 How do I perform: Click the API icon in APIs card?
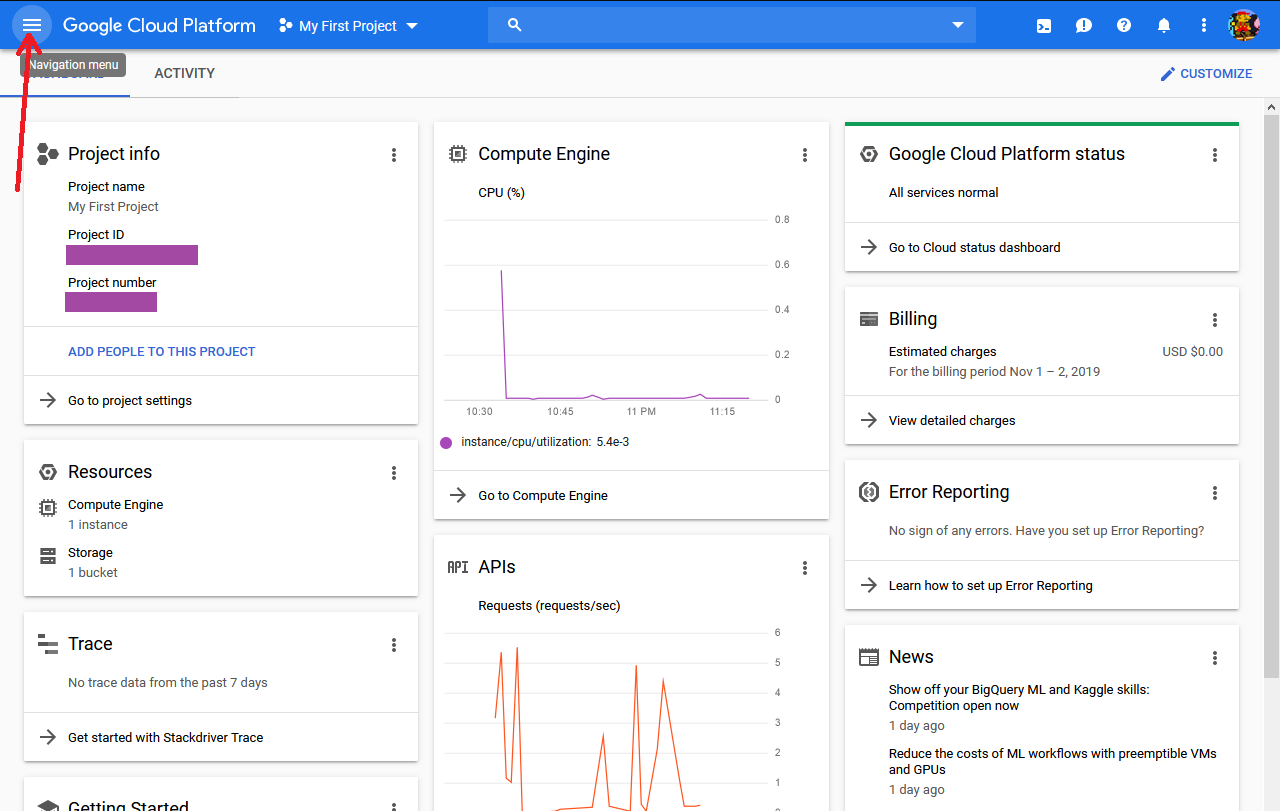point(458,567)
